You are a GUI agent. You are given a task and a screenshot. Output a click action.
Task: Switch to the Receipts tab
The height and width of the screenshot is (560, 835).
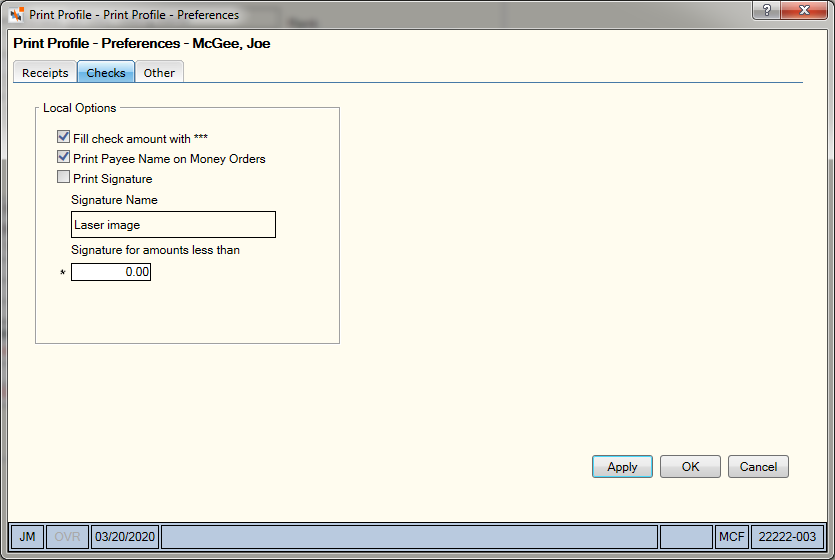point(45,73)
